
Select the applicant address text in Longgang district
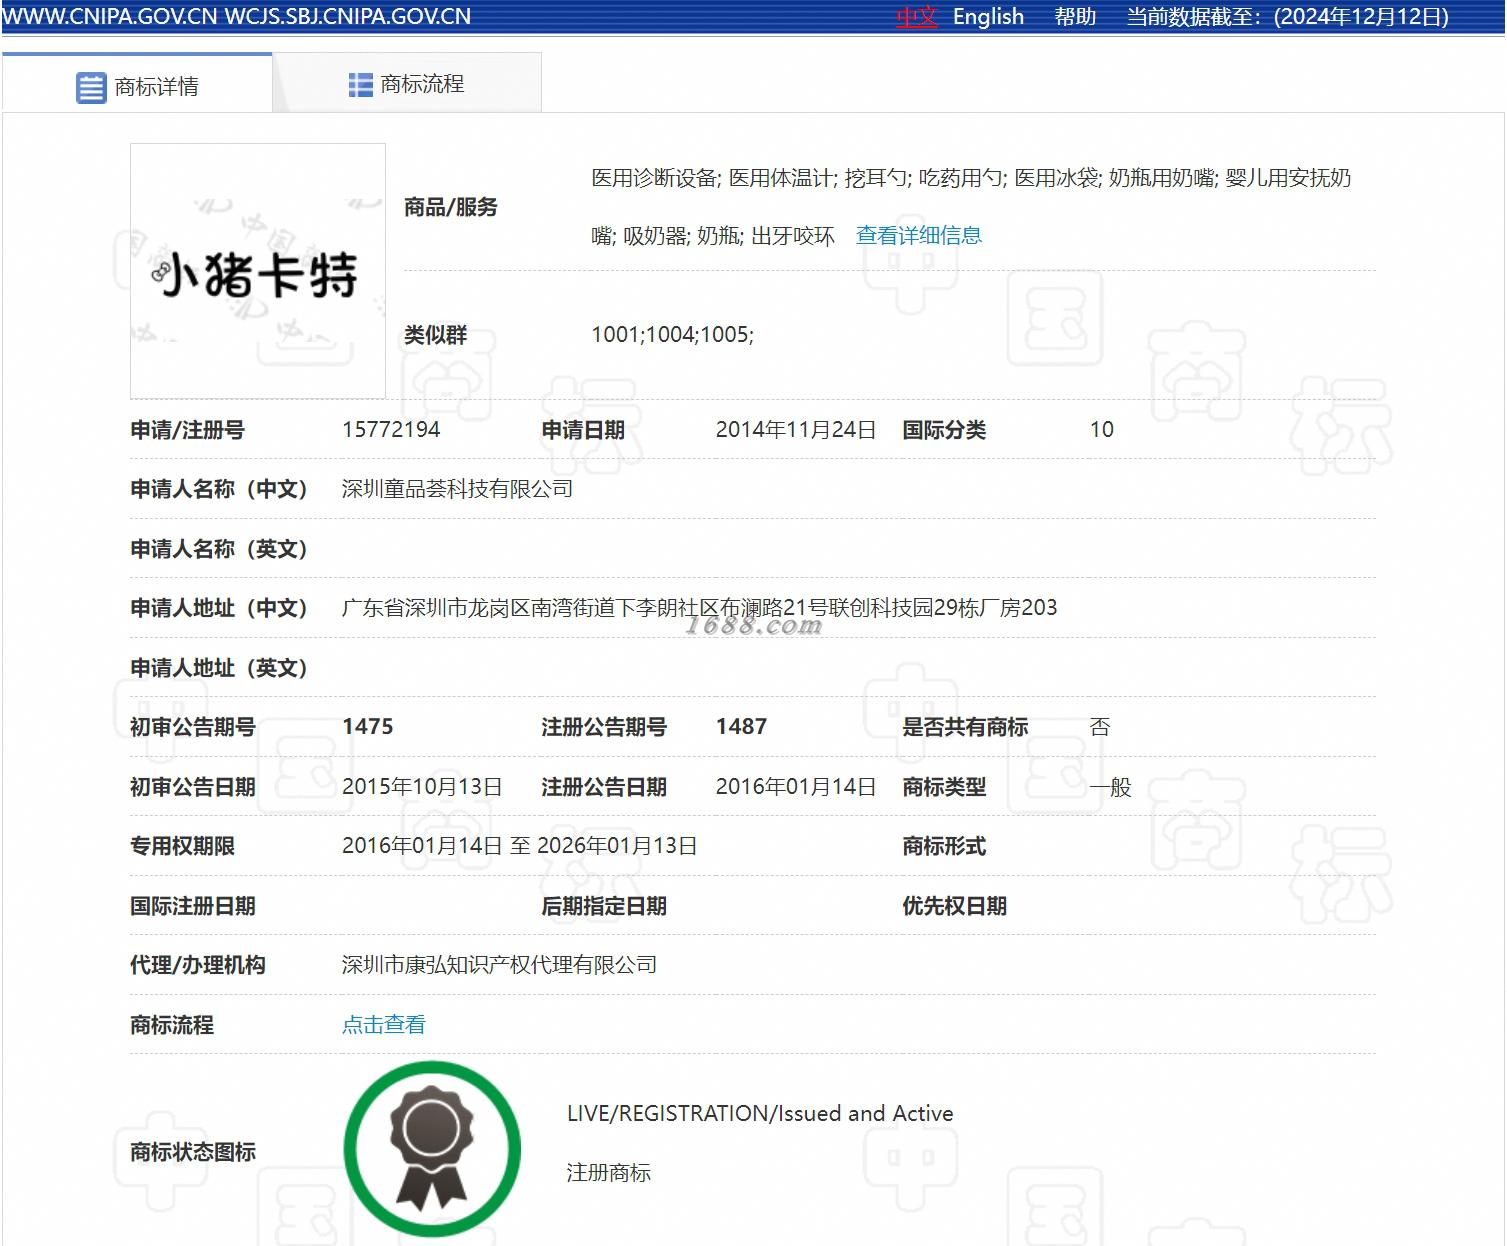[x=699, y=607]
